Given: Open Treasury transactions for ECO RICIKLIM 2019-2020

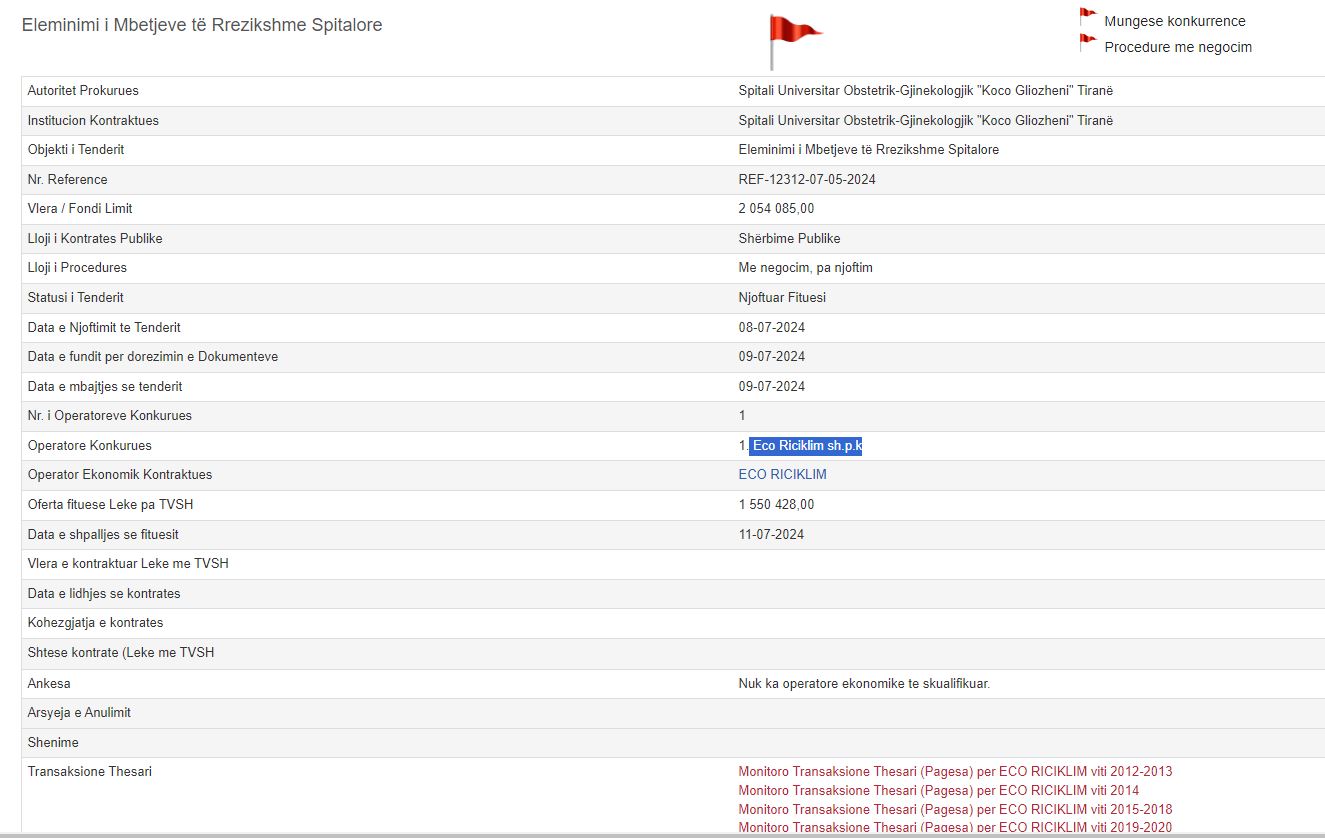Looking at the screenshot, I should pos(954,827).
